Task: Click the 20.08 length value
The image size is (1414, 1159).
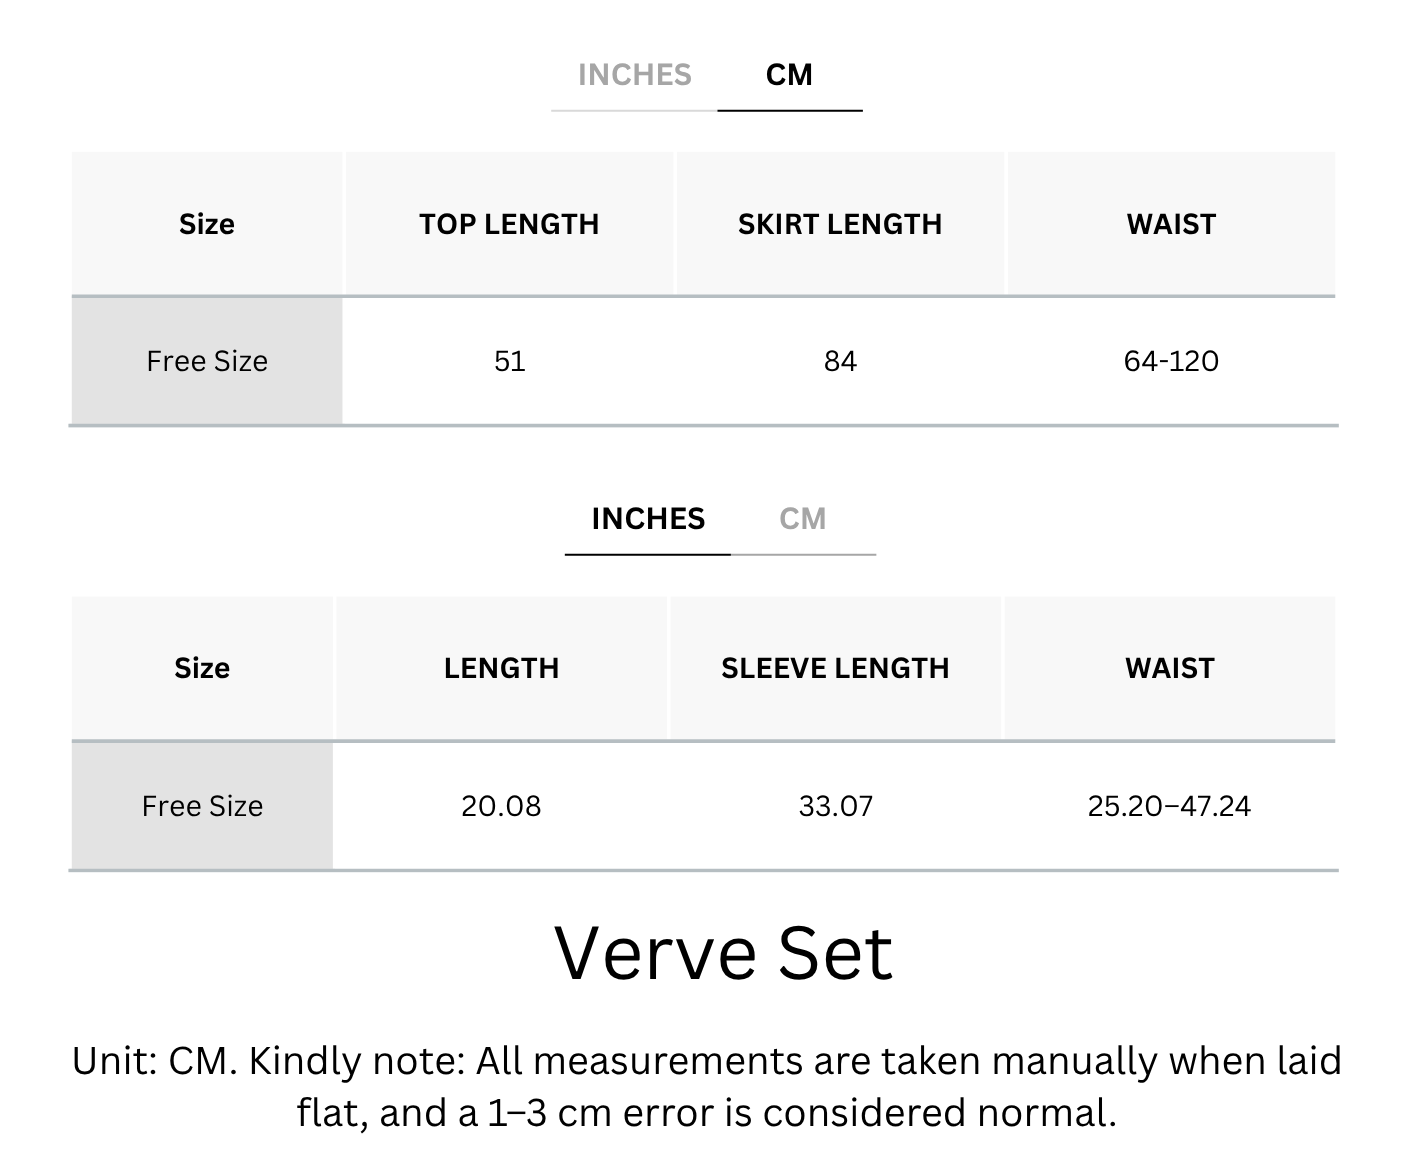Action: (x=501, y=806)
